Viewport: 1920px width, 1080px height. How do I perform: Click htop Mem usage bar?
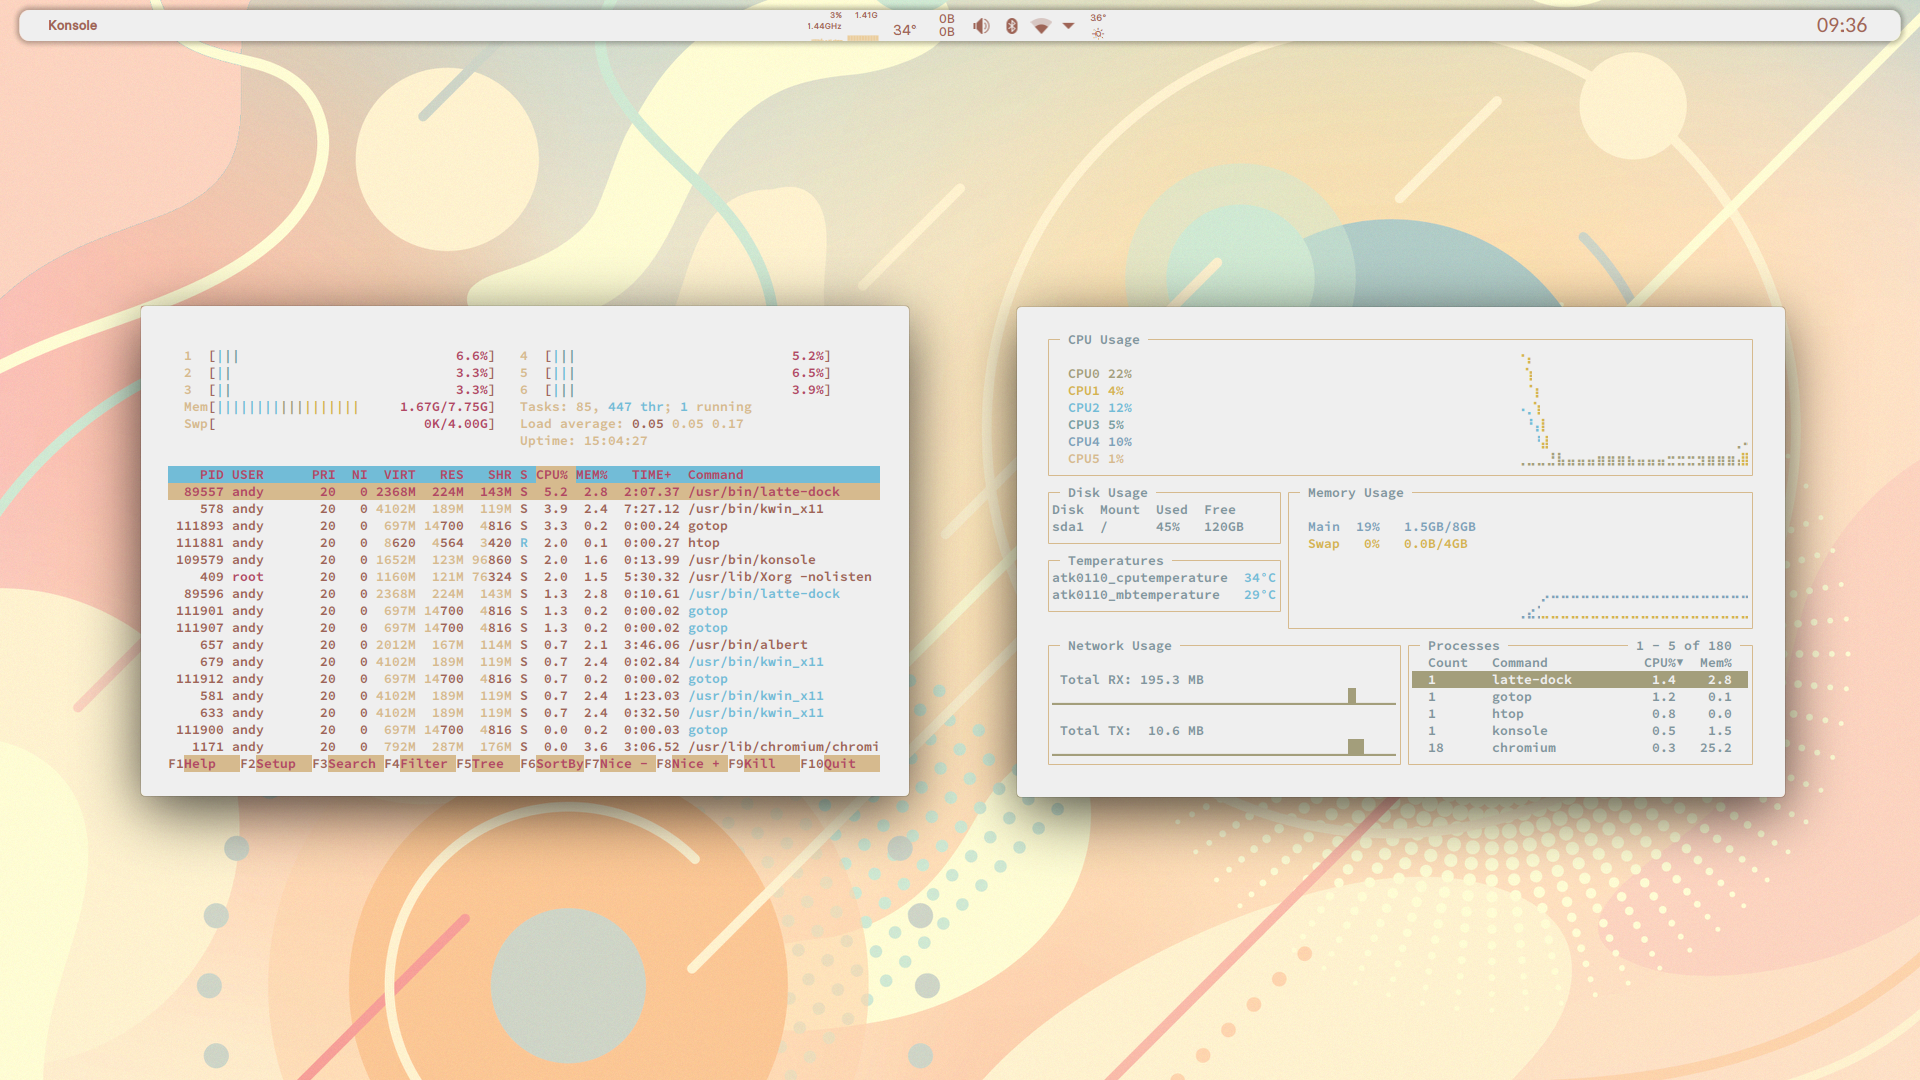pyautogui.click(x=339, y=407)
